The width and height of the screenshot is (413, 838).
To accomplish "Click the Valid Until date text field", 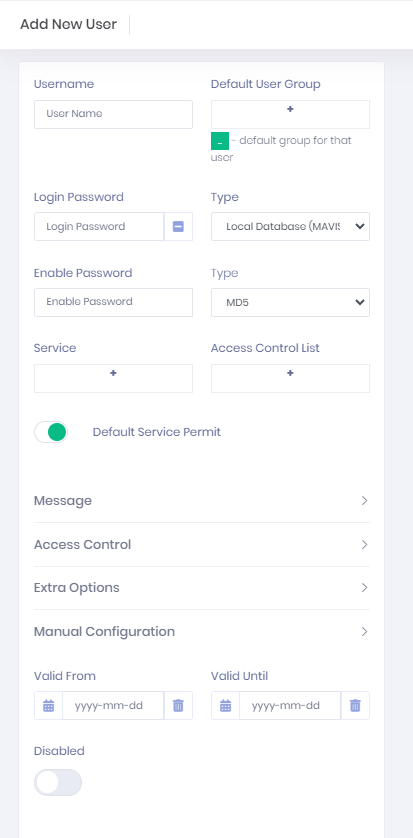I will [290, 705].
